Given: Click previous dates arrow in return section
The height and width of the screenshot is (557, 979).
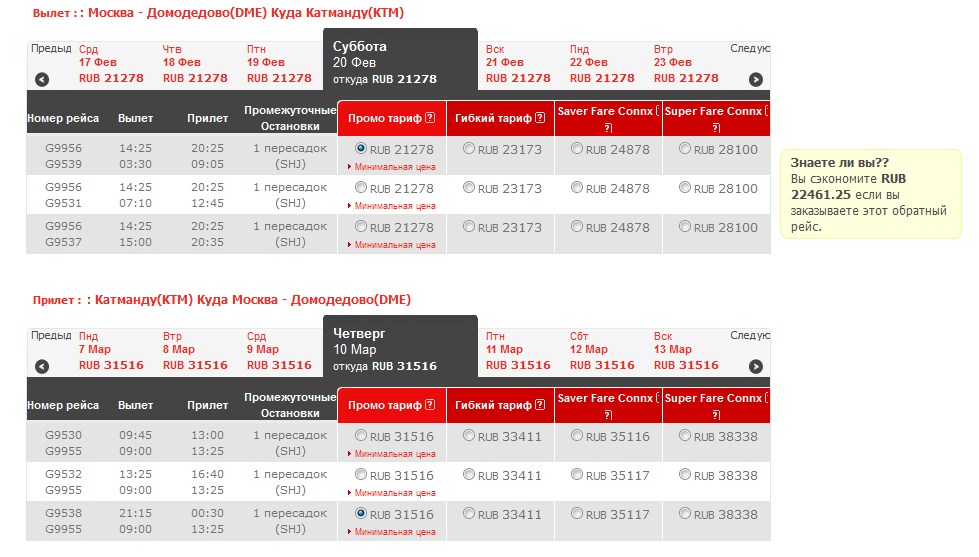Looking at the screenshot, I should (x=42, y=367).
